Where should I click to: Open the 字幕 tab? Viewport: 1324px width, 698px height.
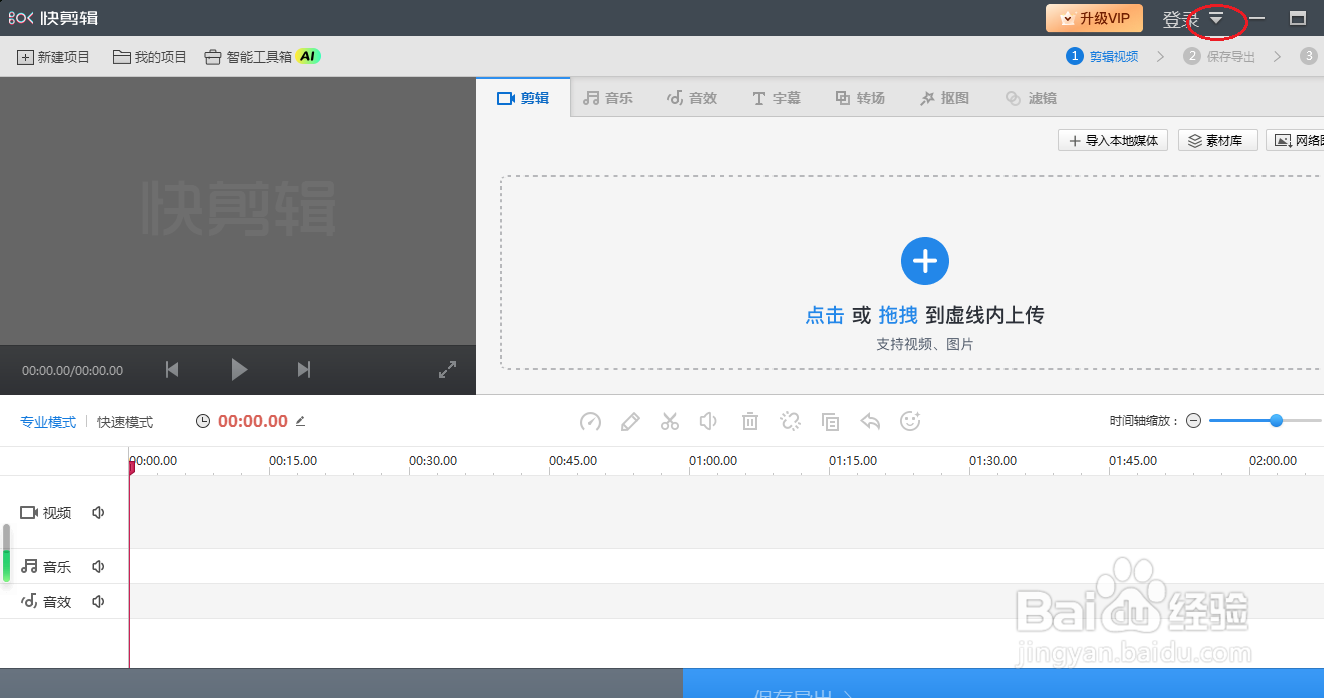tap(776, 98)
